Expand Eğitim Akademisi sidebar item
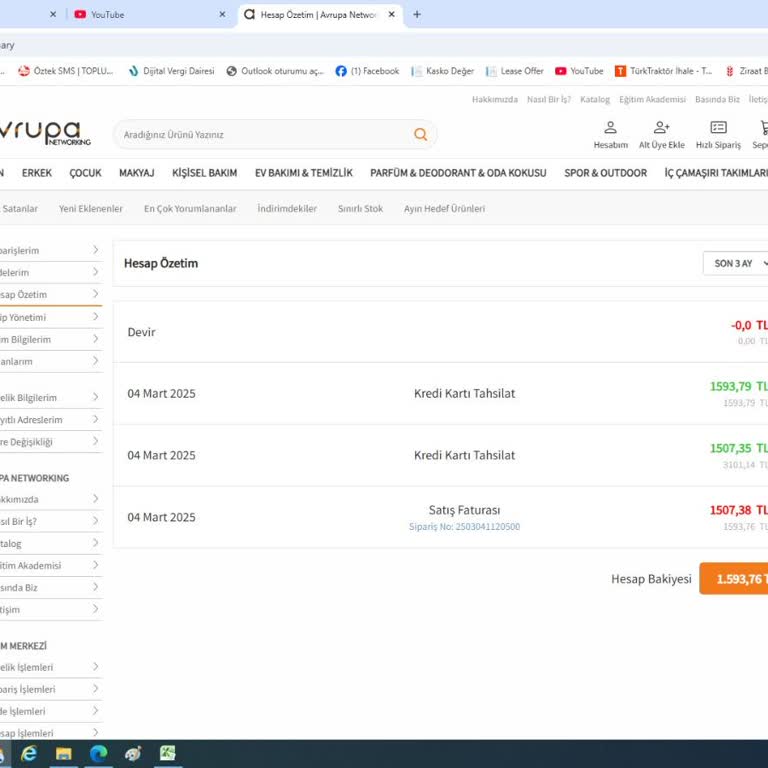The image size is (768, 768). tap(96, 565)
